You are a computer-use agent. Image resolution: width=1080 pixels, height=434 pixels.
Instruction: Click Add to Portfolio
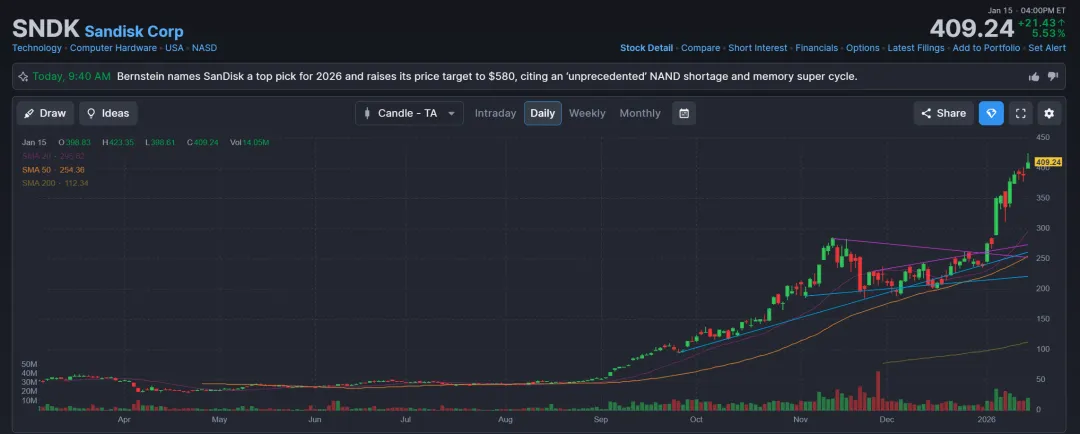[x=986, y=48]
